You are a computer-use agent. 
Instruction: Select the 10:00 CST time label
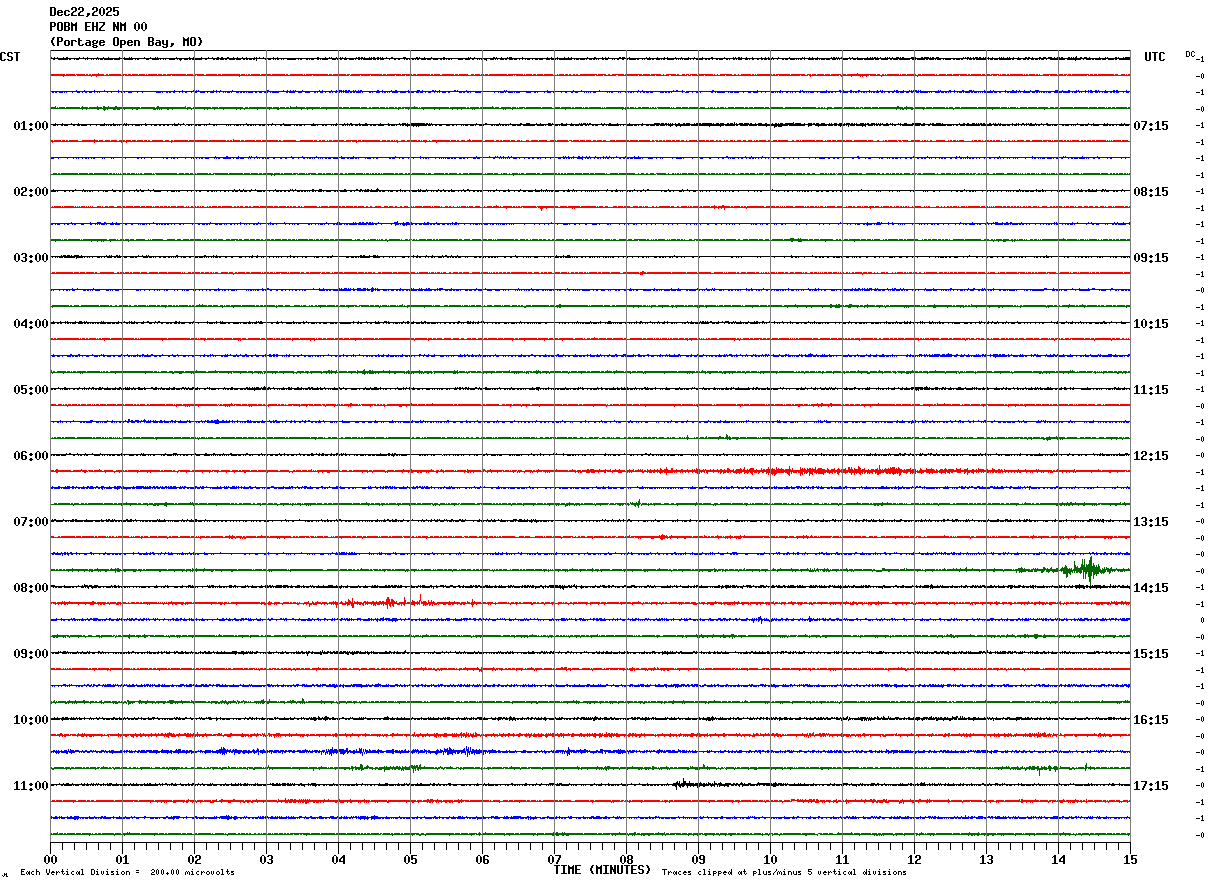tap(30, 720)
